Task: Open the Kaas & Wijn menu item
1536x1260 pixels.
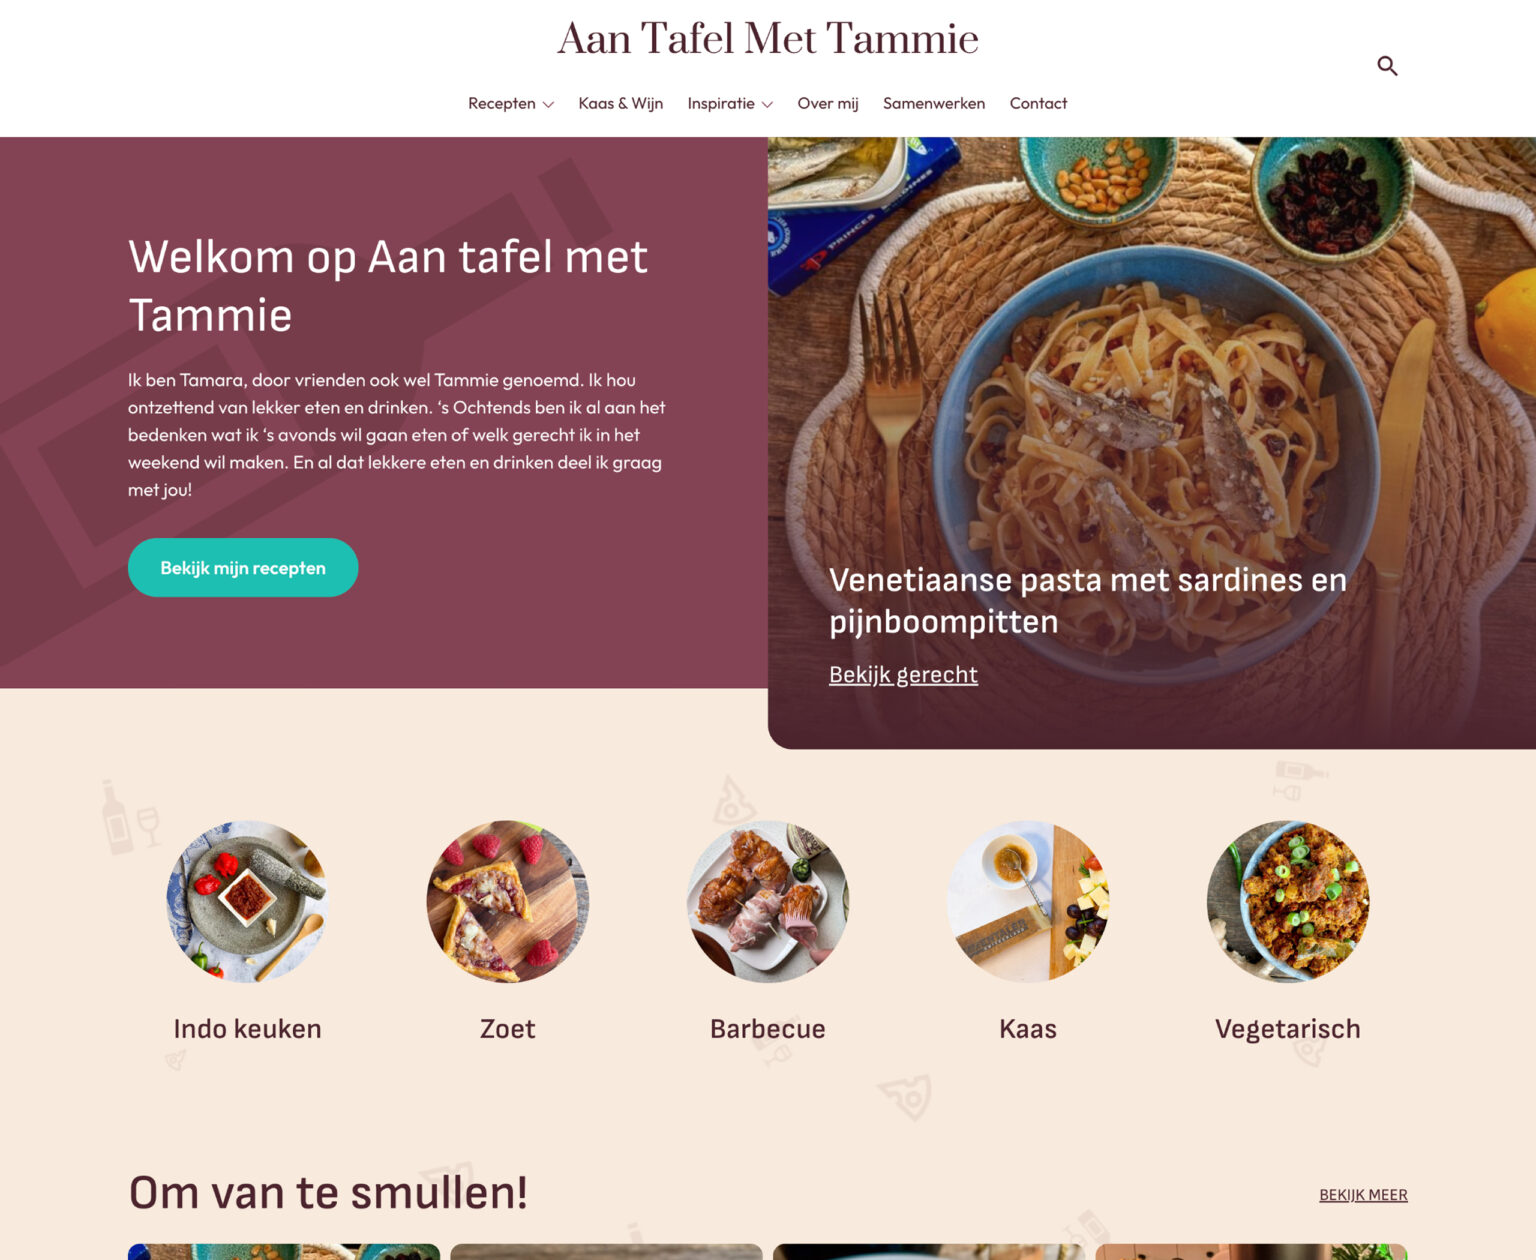Action: pyautogui.click(x=620, y=103)
